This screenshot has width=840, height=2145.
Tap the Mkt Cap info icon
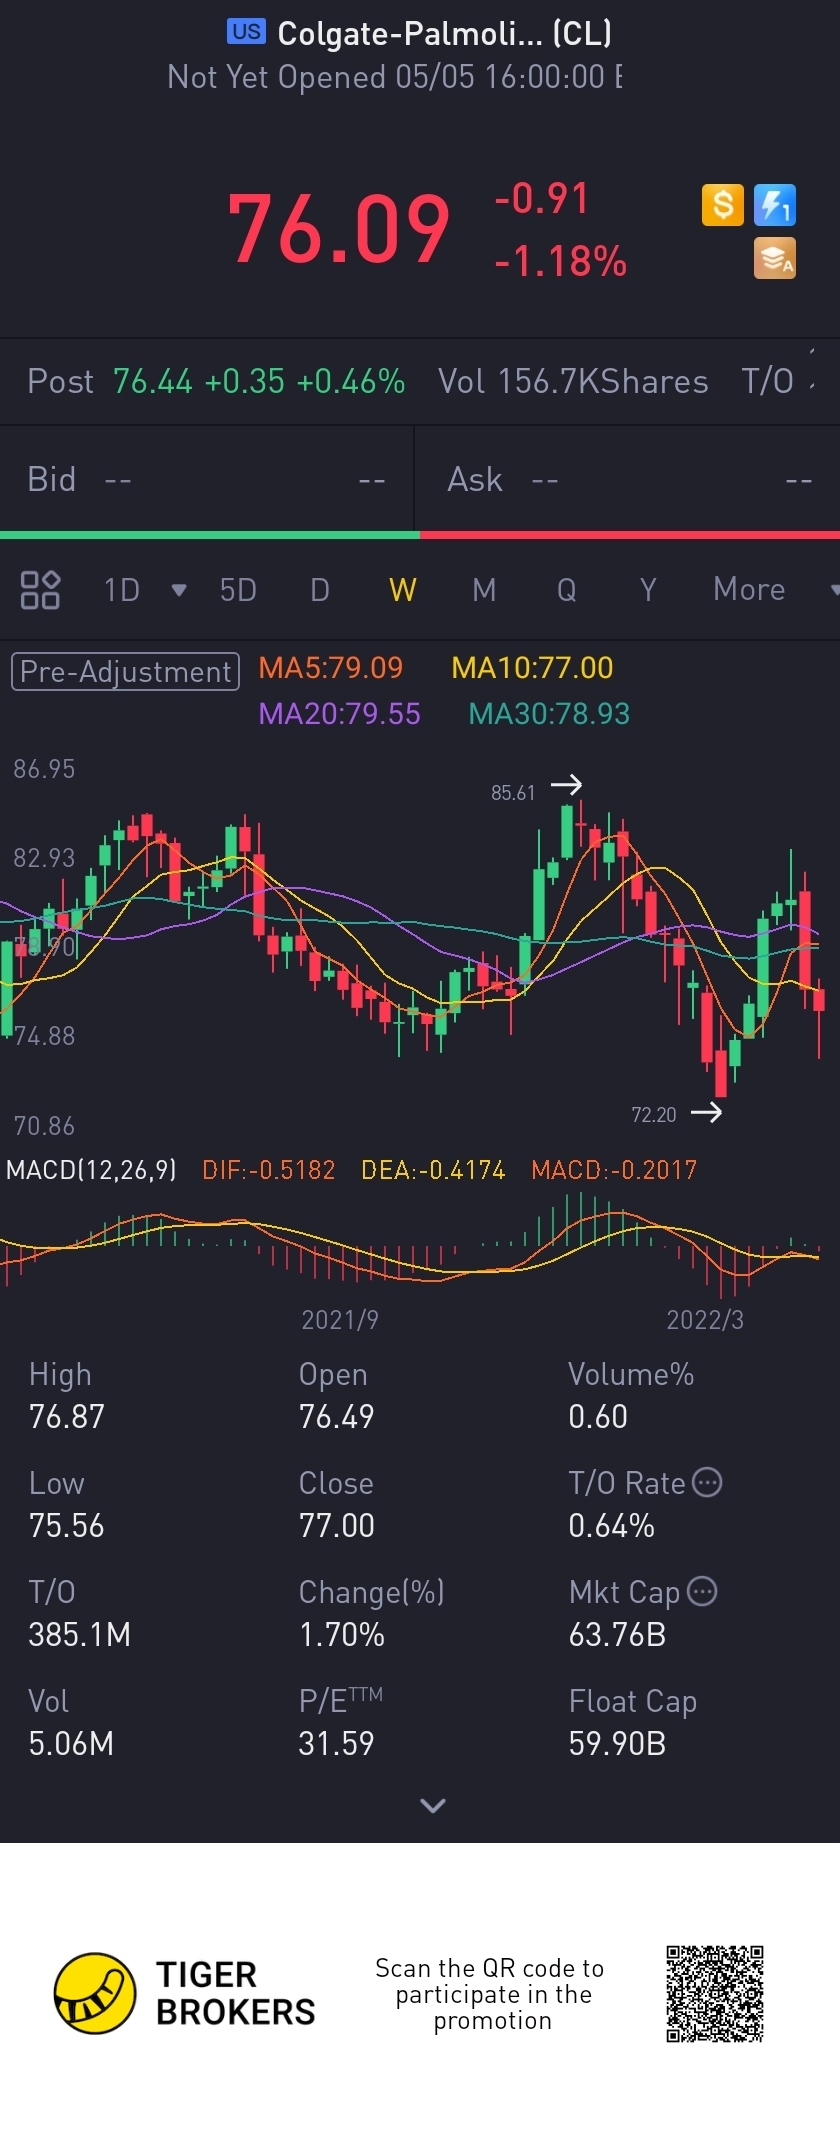pos(703,1591)
